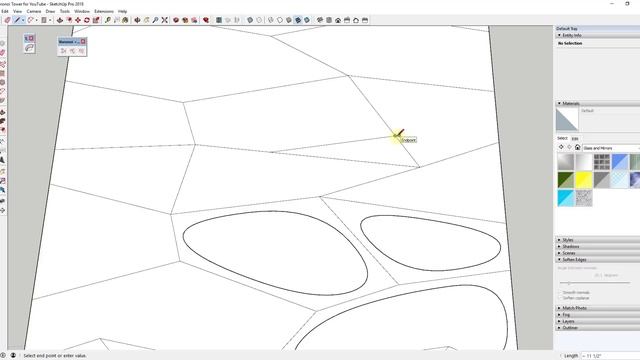Viewport: 640px width, 360px height.
Task: Select the Scale tool
Action: click(96, 20)
